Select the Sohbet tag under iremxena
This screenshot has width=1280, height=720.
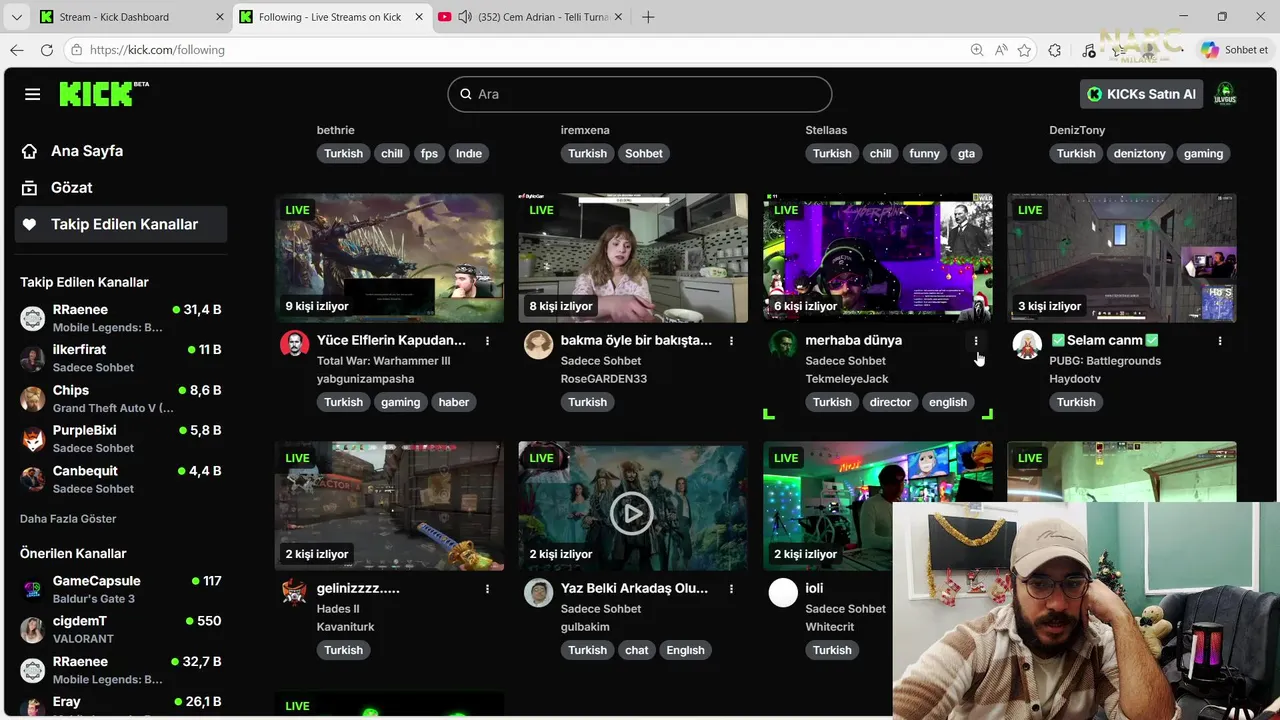[x=644, y=153]
